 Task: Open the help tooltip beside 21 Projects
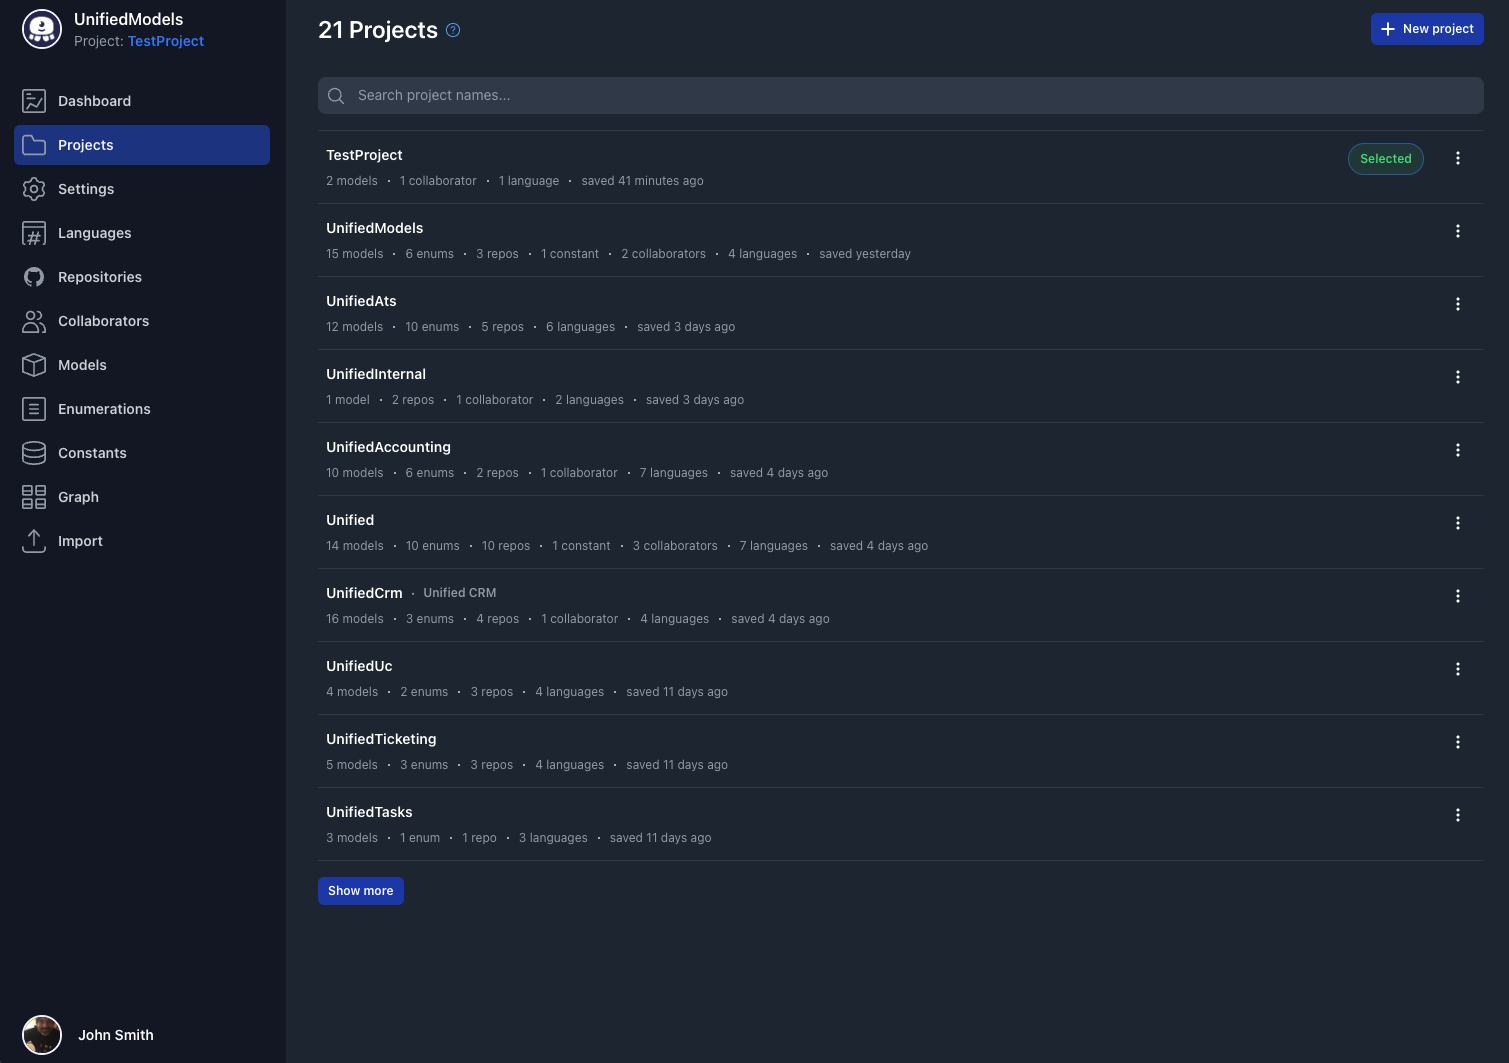452,30
